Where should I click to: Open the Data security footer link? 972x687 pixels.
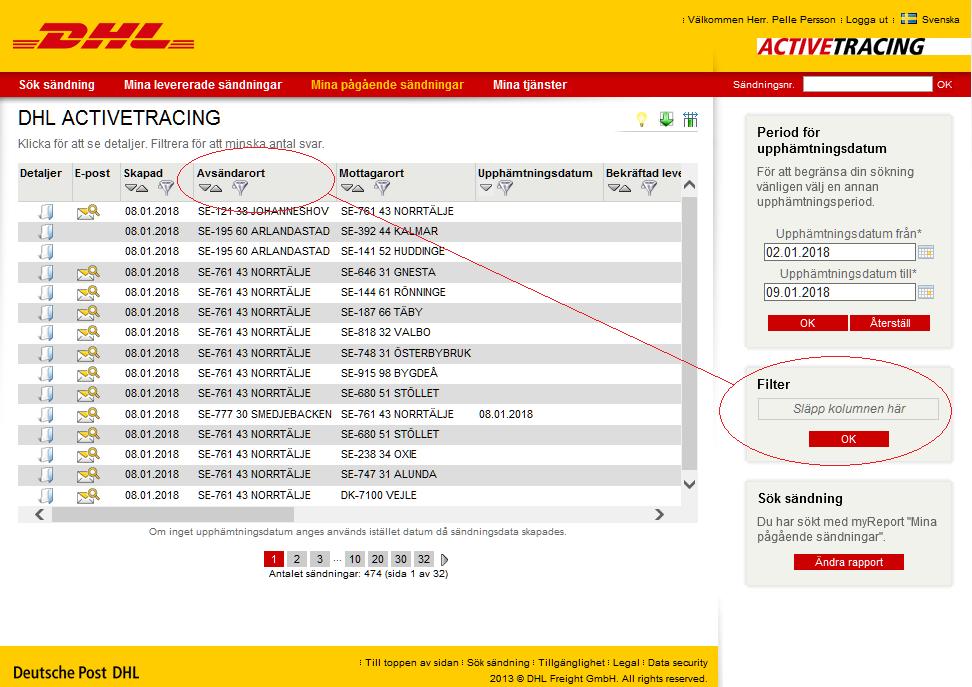coord(678,663)
